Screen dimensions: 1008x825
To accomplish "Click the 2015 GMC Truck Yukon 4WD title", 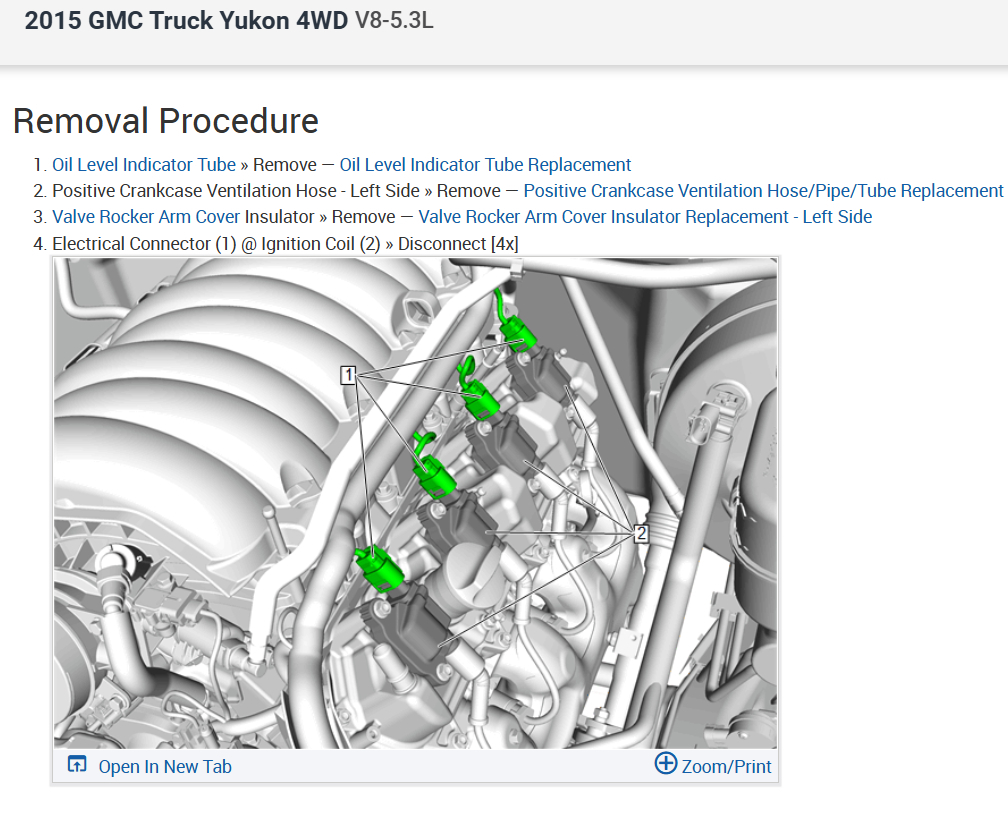I will pyautogui.click(x=186, y=21).
